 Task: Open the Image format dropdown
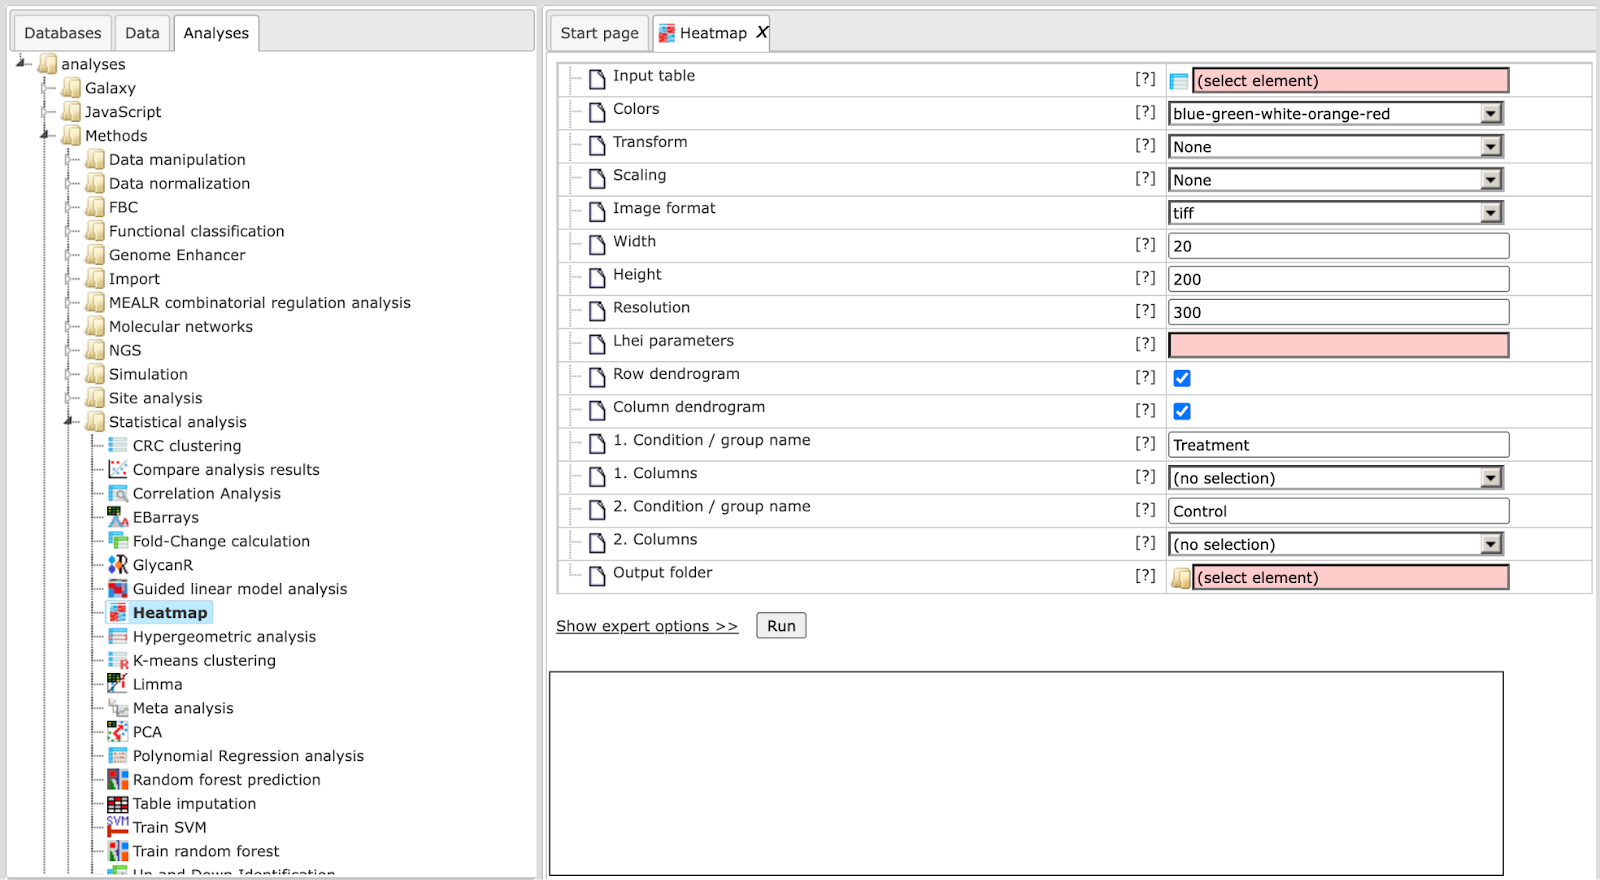point(1335,213)
